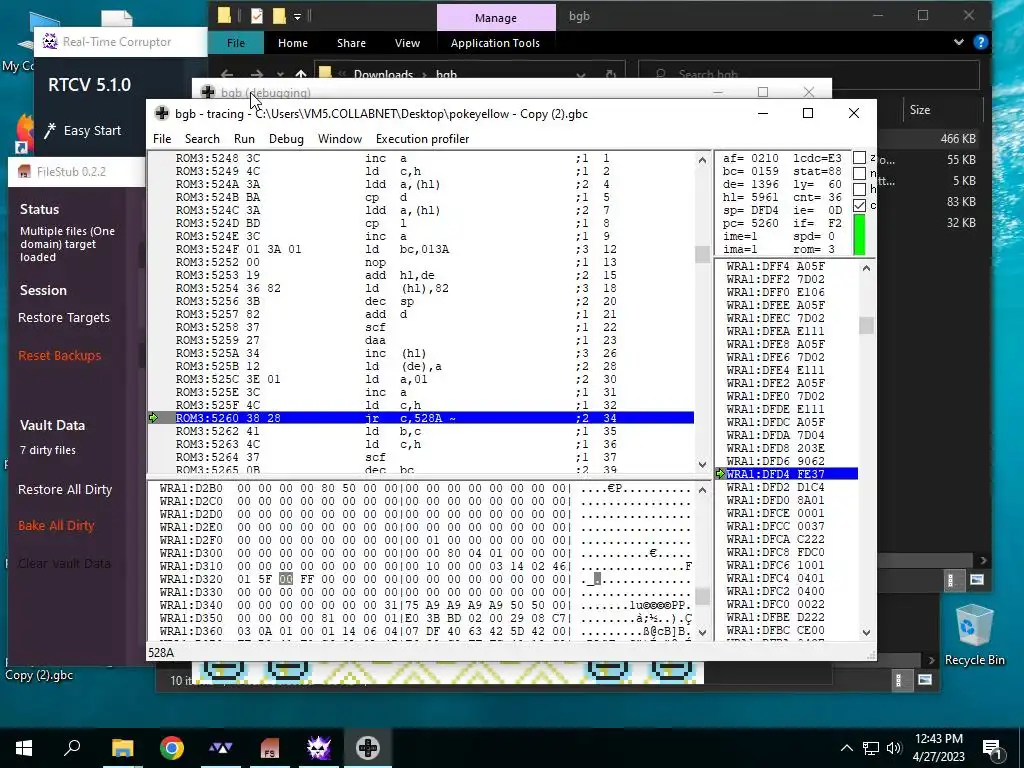Open Home tab in File Explorer ribbon

click(293, 43)
